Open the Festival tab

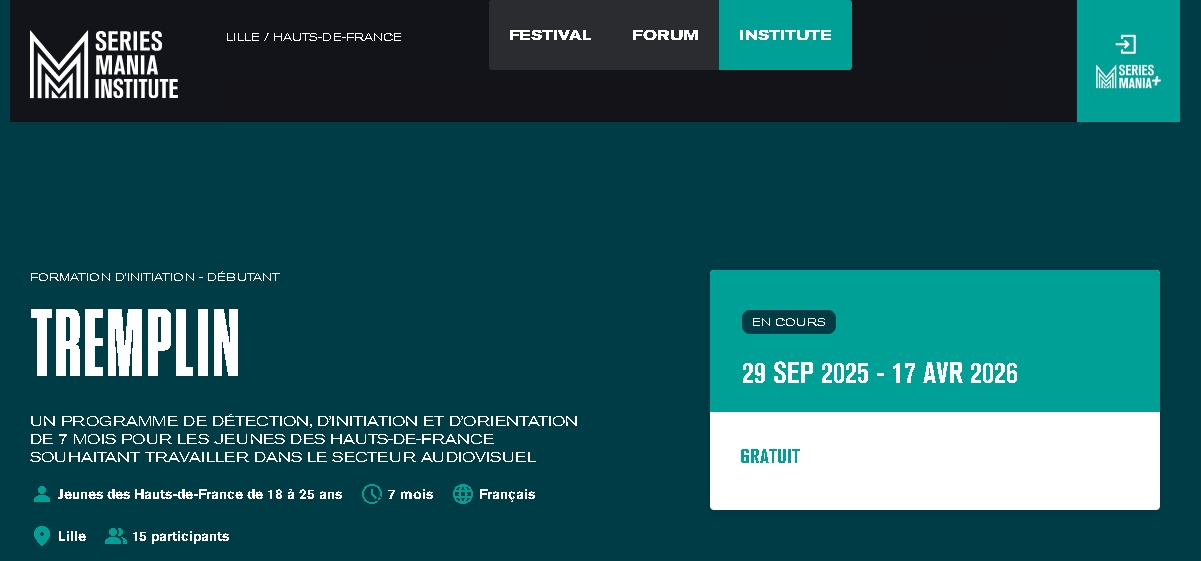click(550, 35)
